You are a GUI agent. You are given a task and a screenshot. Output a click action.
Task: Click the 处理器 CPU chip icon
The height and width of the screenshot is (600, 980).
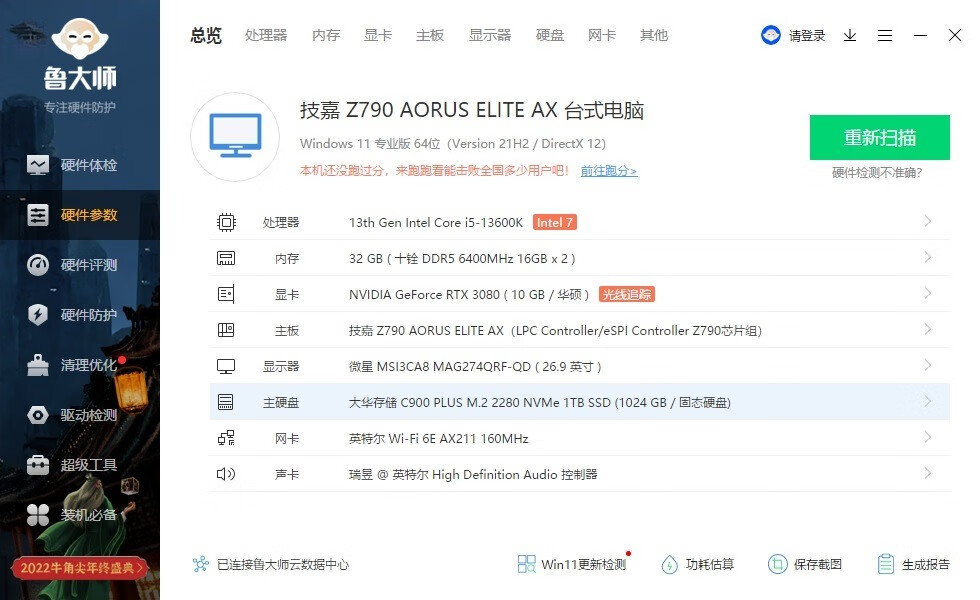(226, 222)
